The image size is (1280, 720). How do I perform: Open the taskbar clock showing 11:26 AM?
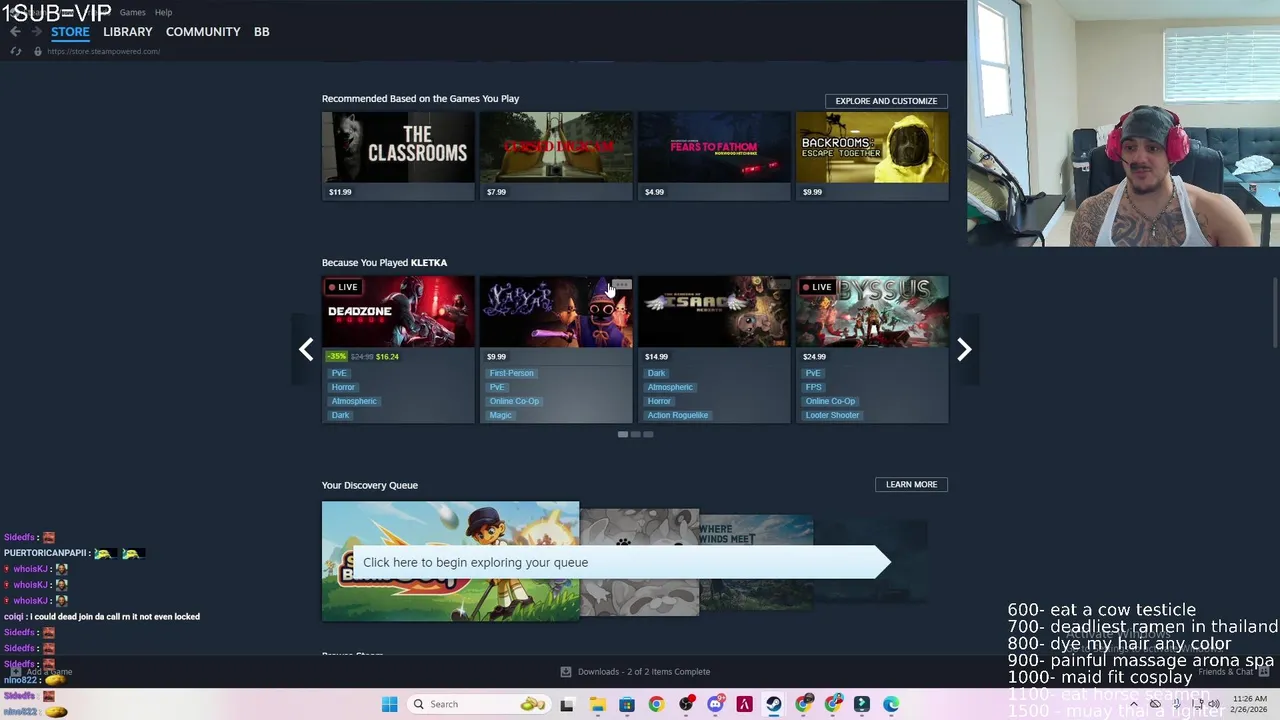tap(1250, 704)
